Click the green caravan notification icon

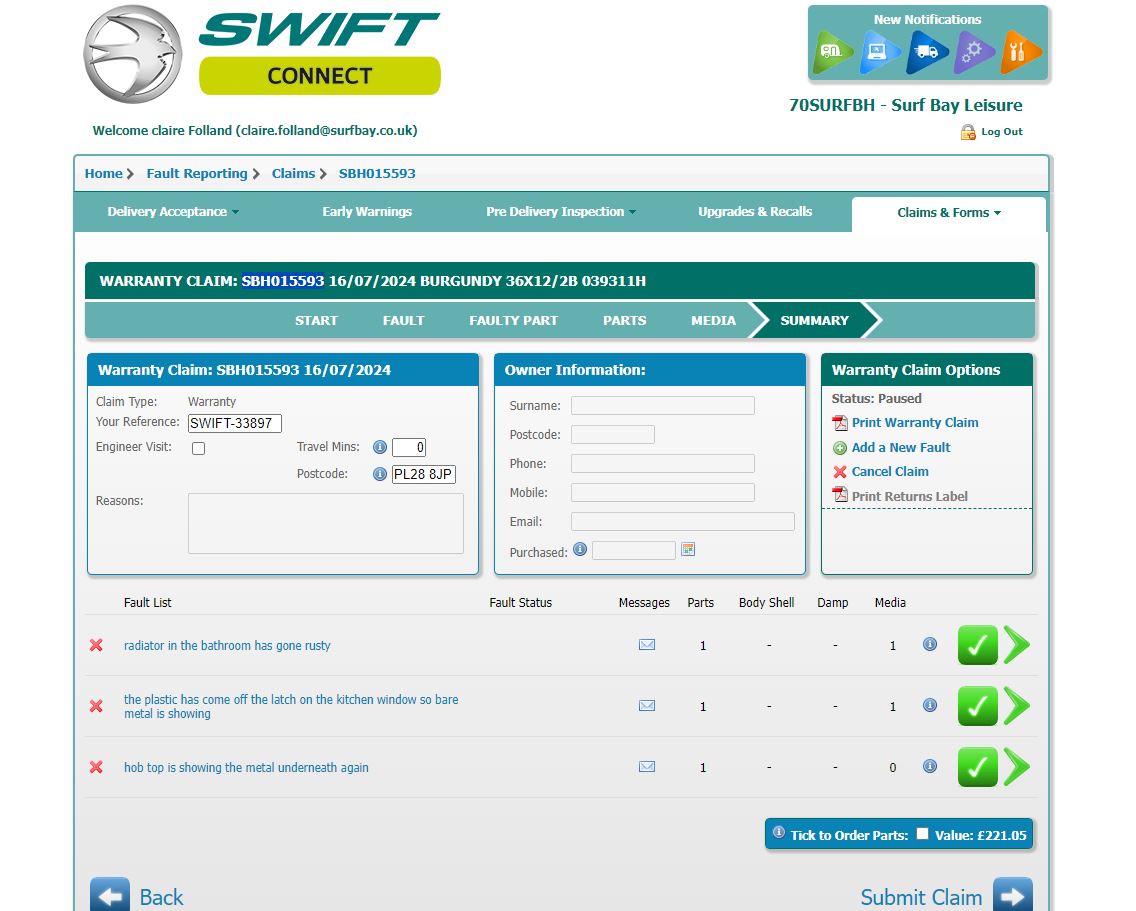(832, 52)
